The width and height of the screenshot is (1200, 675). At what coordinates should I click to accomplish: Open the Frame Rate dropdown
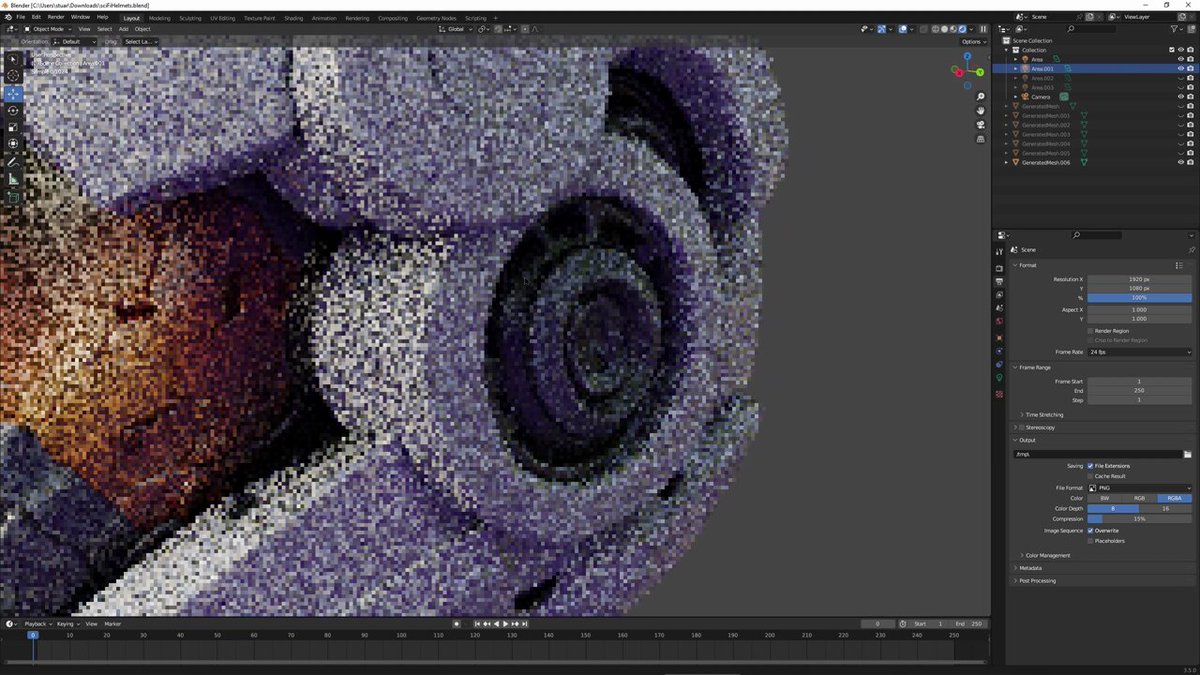click(x=1139, y=352)
